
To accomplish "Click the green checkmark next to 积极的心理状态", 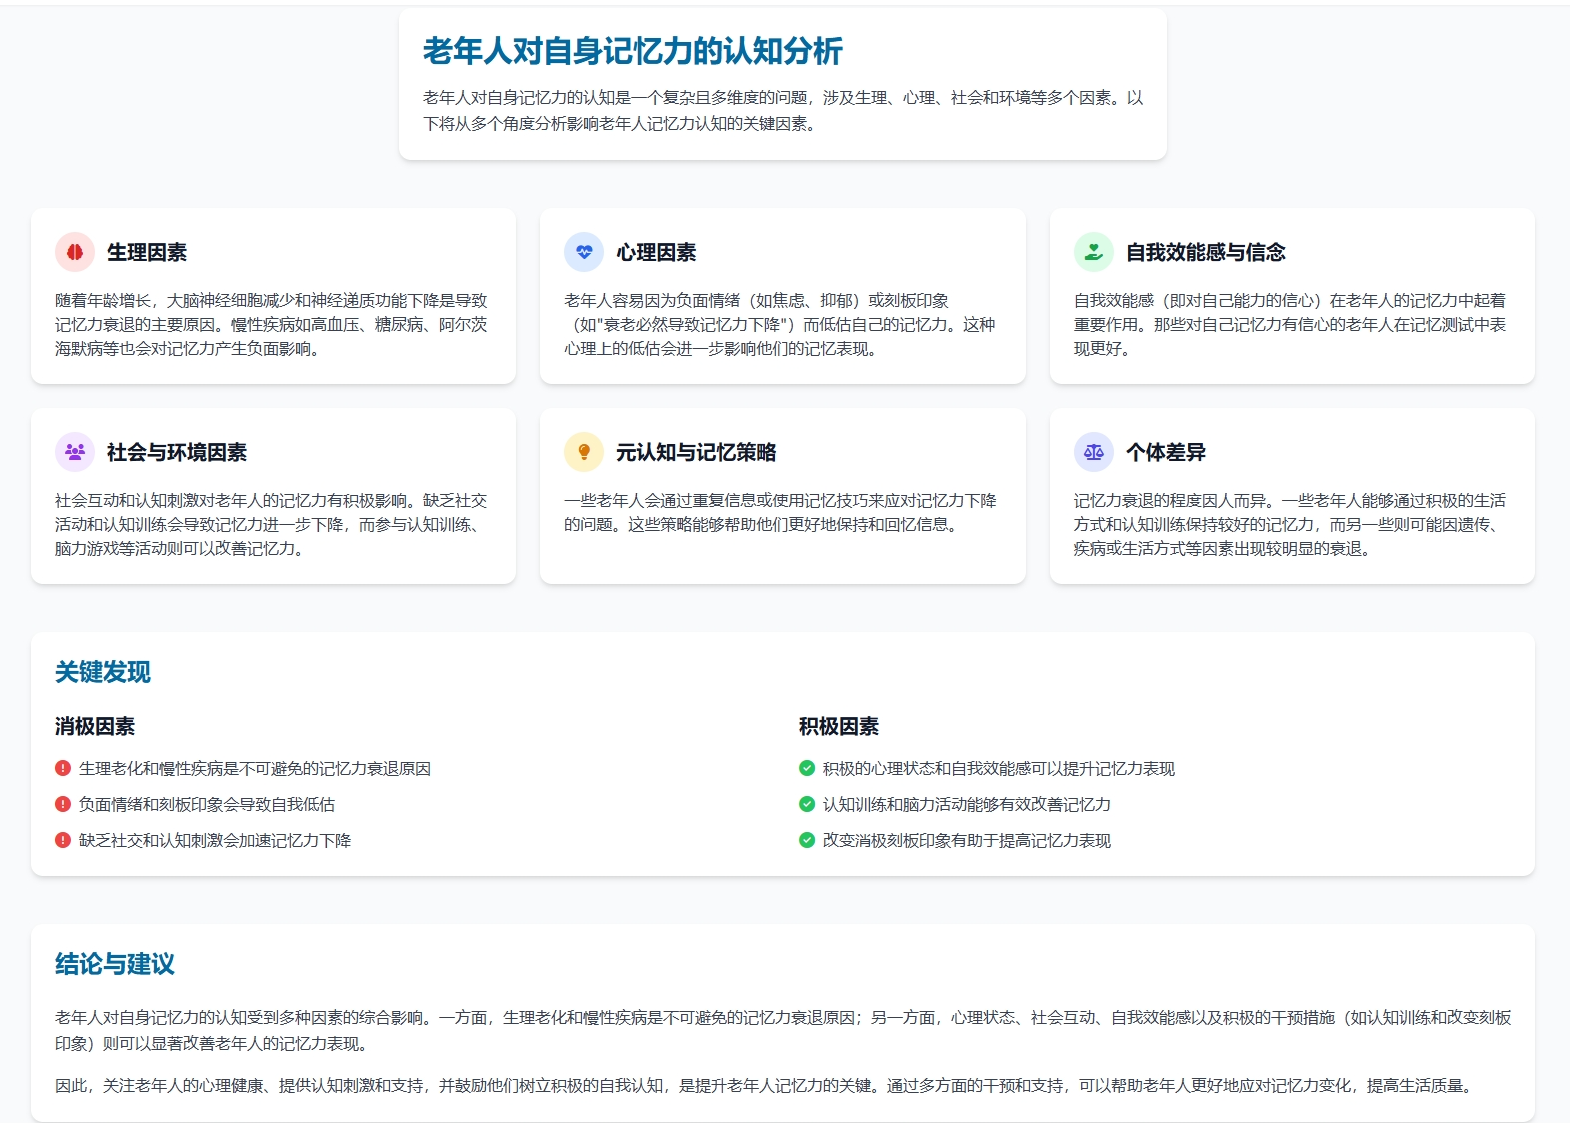I will click(x=807, y=768).
